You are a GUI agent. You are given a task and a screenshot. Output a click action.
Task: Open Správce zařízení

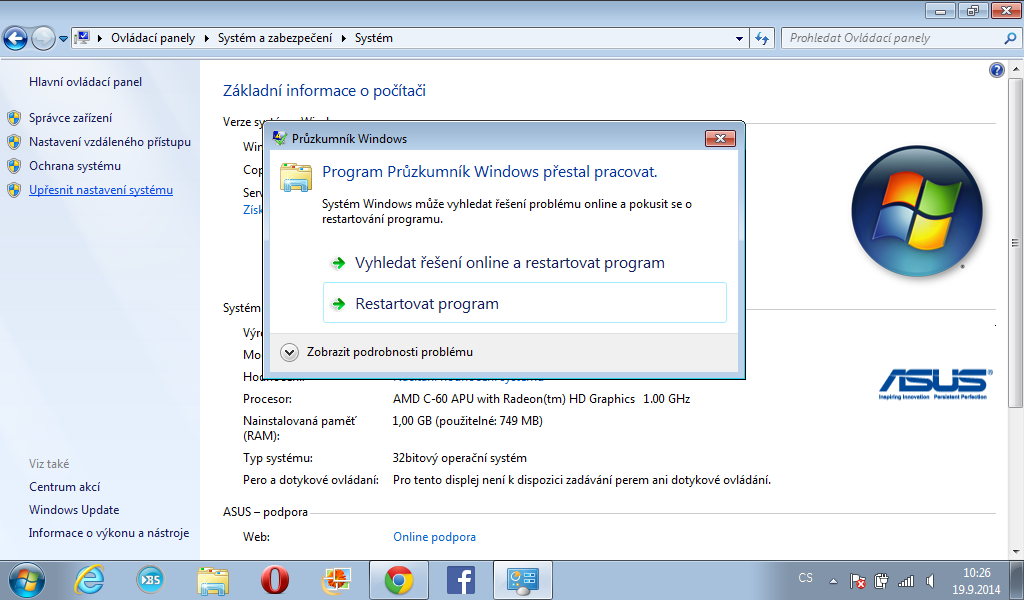tap(71, 118)
